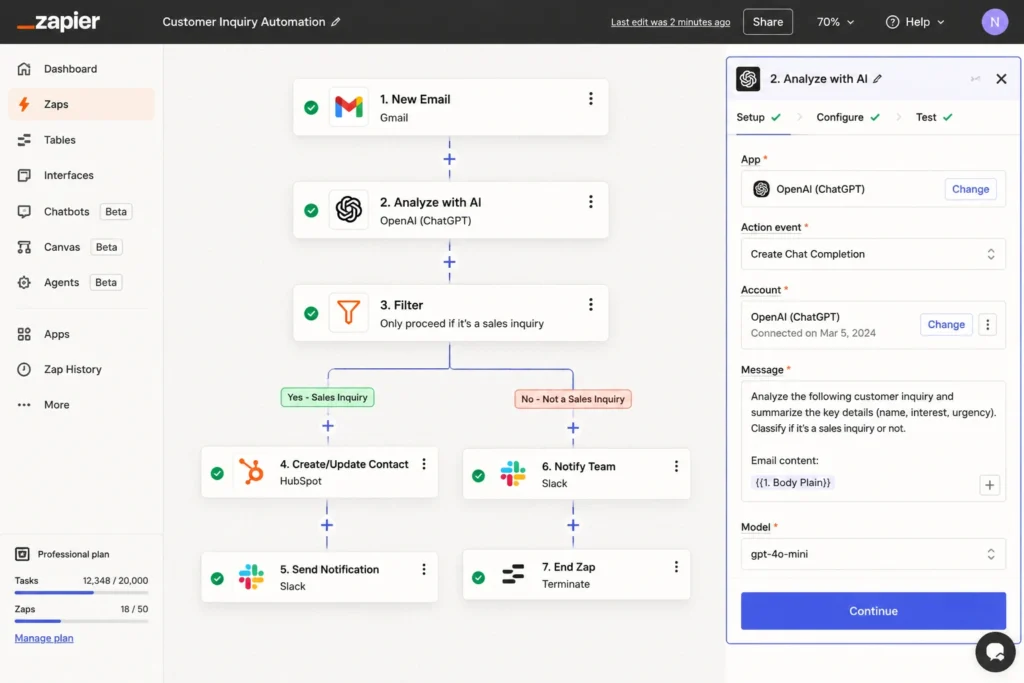Open the three-dot menu on Send Notification

(424, 569)
